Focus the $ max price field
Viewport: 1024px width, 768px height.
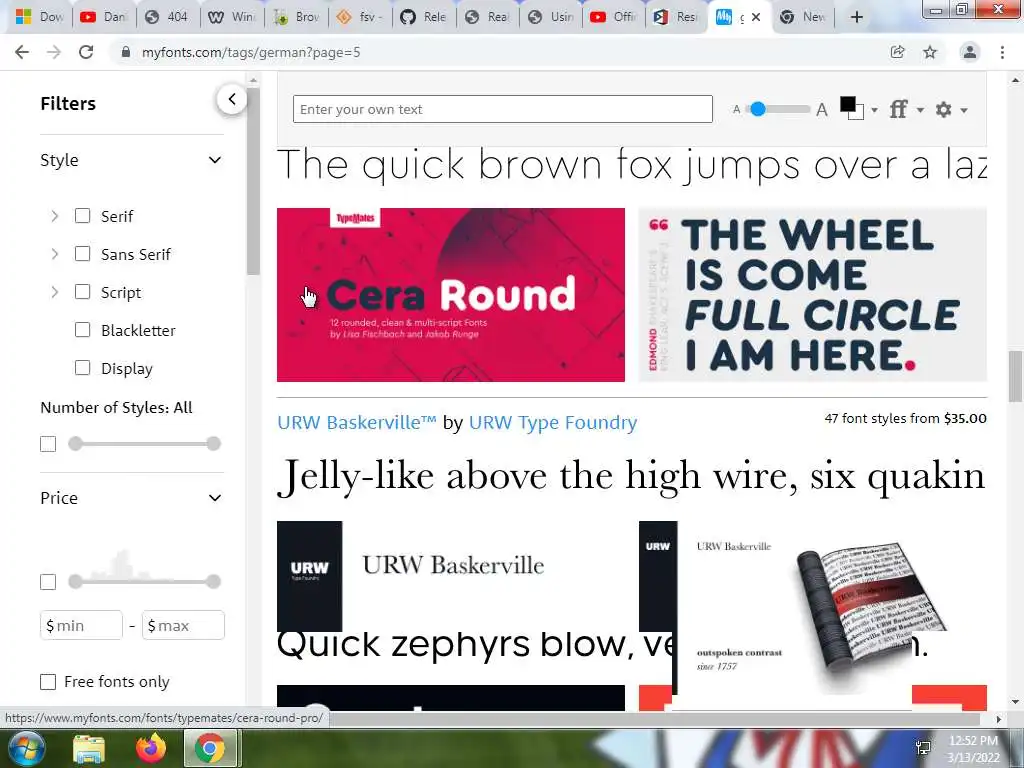pos(183,626)
